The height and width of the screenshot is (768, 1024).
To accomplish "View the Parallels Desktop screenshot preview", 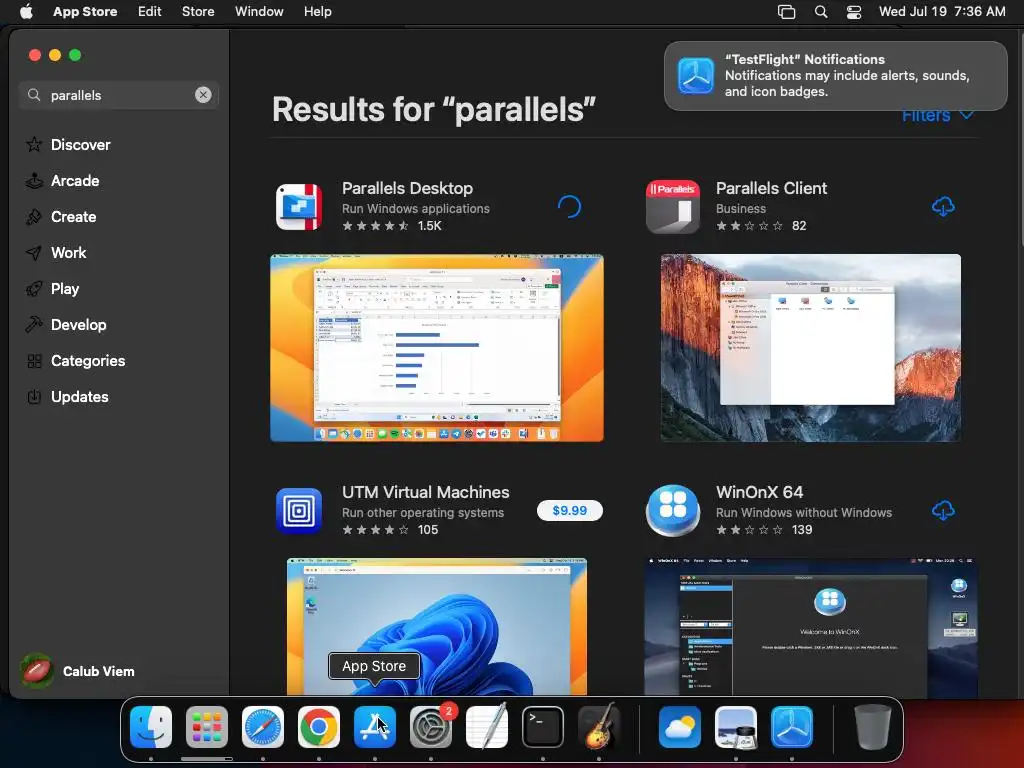I will coord(437,348).
